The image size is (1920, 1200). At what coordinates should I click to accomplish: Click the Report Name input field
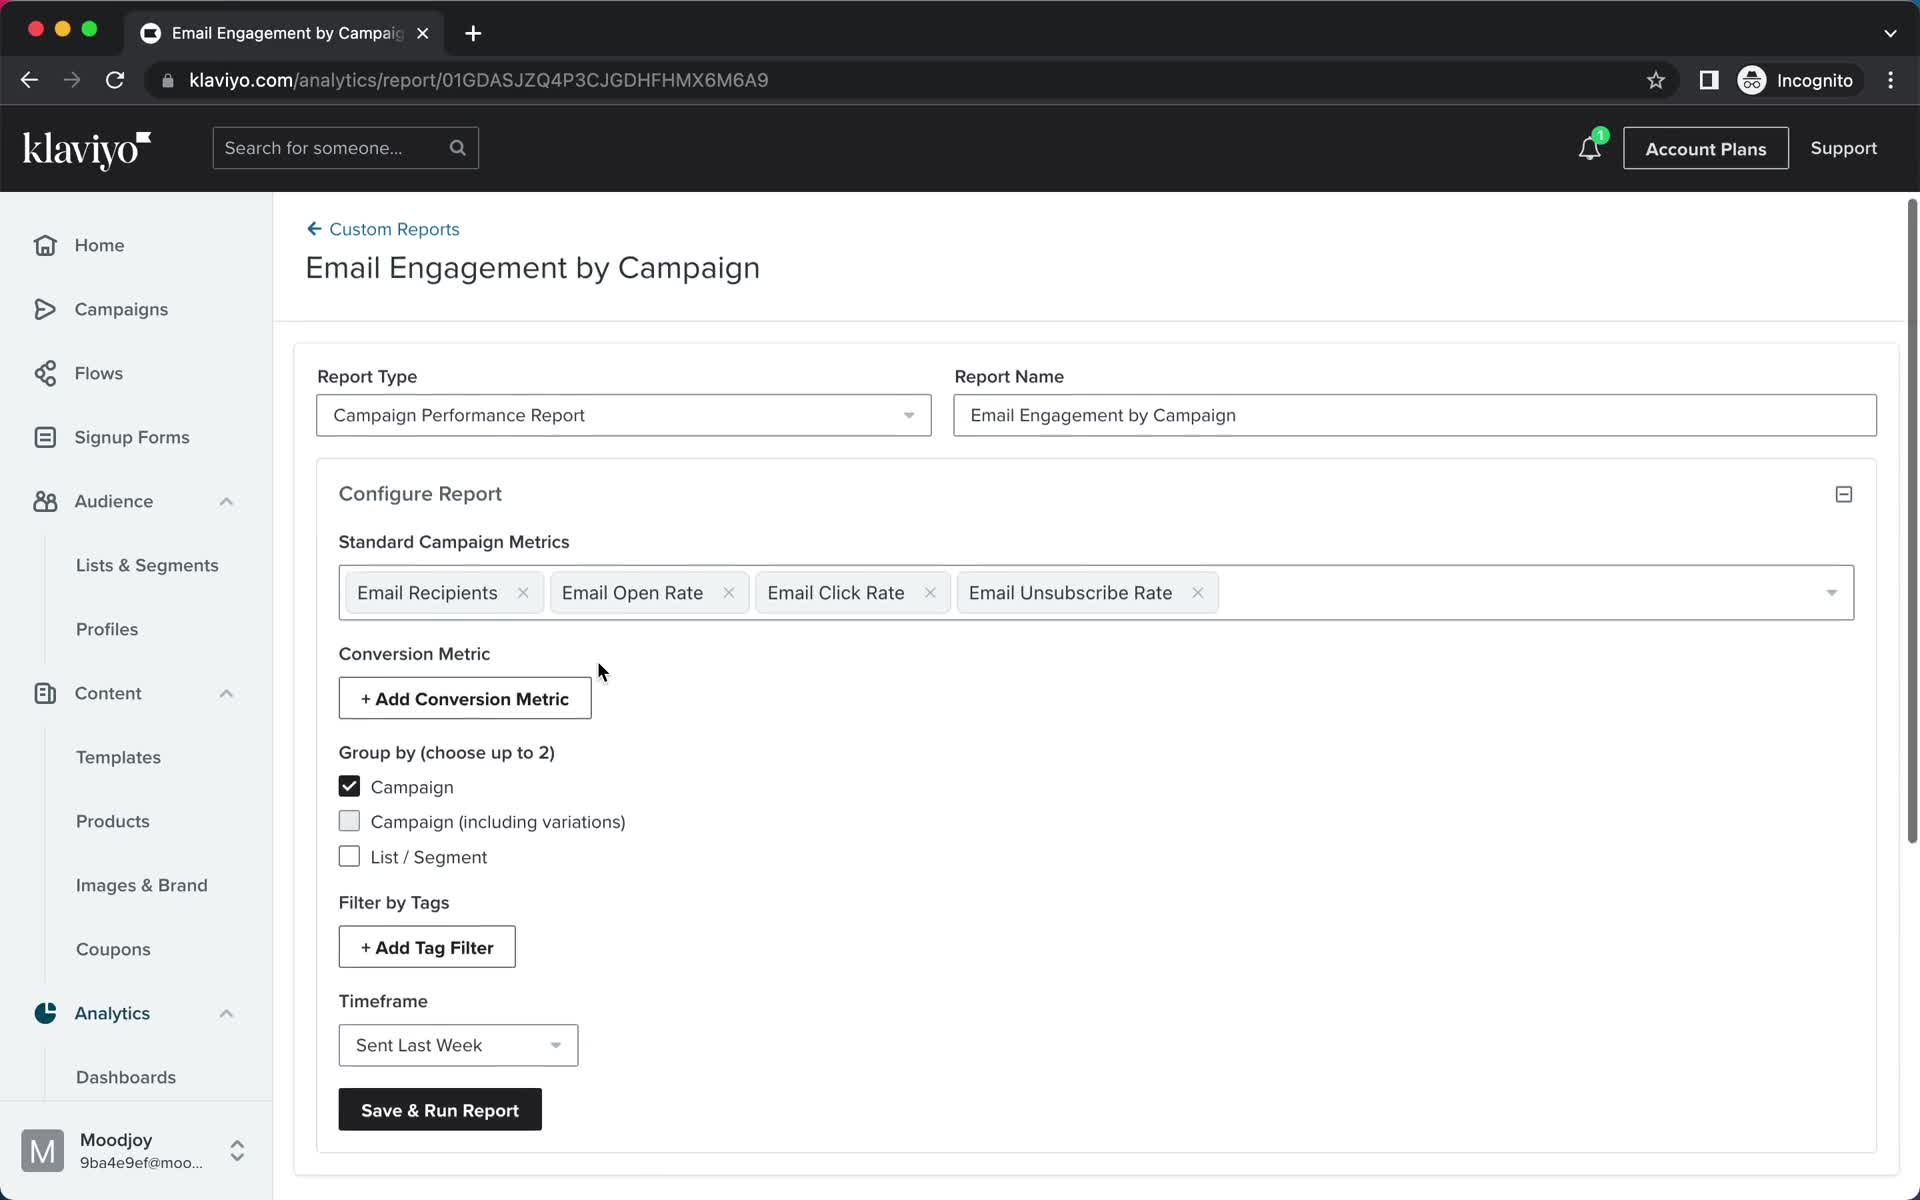coord(1414,415)
